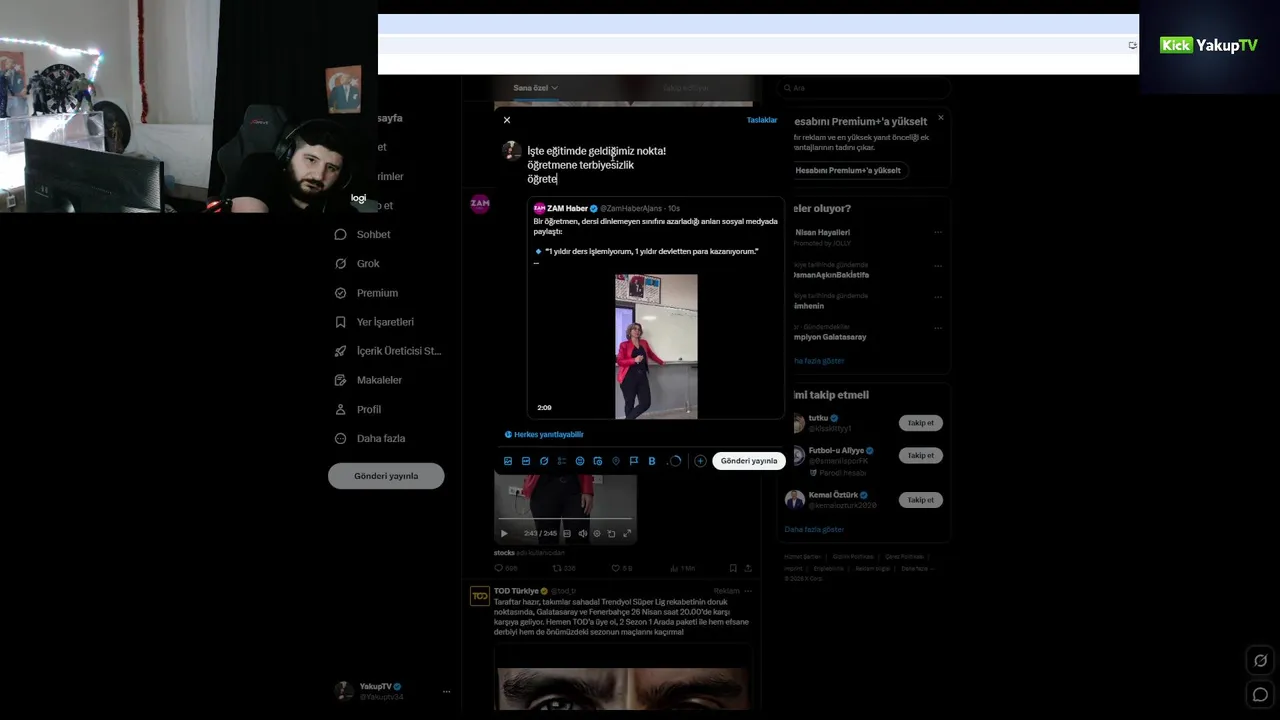
Task: Toggle picture-in-picture on video
Action: click(612, 533)
